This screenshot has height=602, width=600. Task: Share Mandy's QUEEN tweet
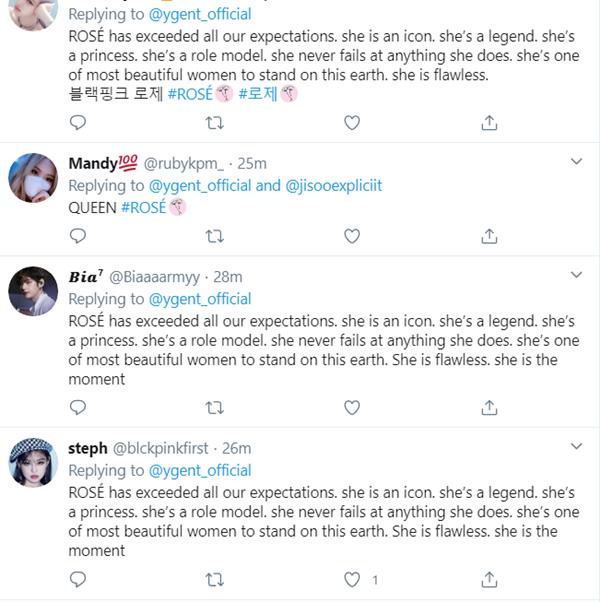[489, 236]
